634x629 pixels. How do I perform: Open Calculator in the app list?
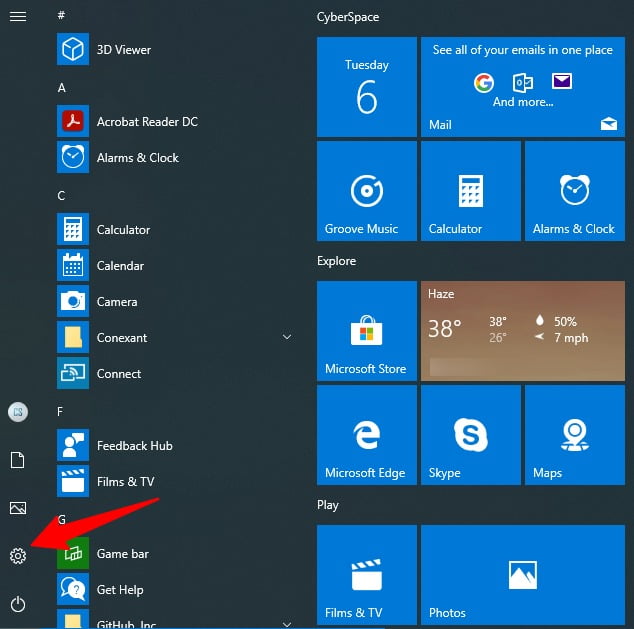174,229
